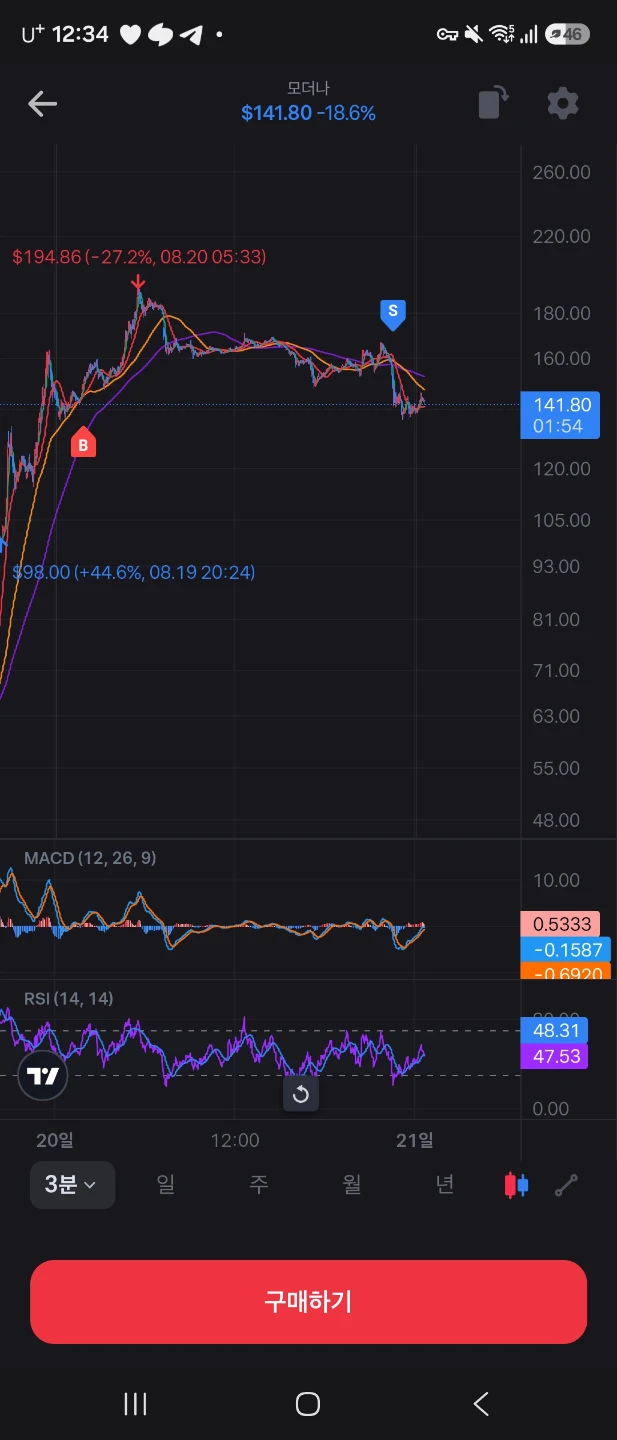Tap the RSI value 48.31
617x1440 pixels.
click(x=554, y=1030)
